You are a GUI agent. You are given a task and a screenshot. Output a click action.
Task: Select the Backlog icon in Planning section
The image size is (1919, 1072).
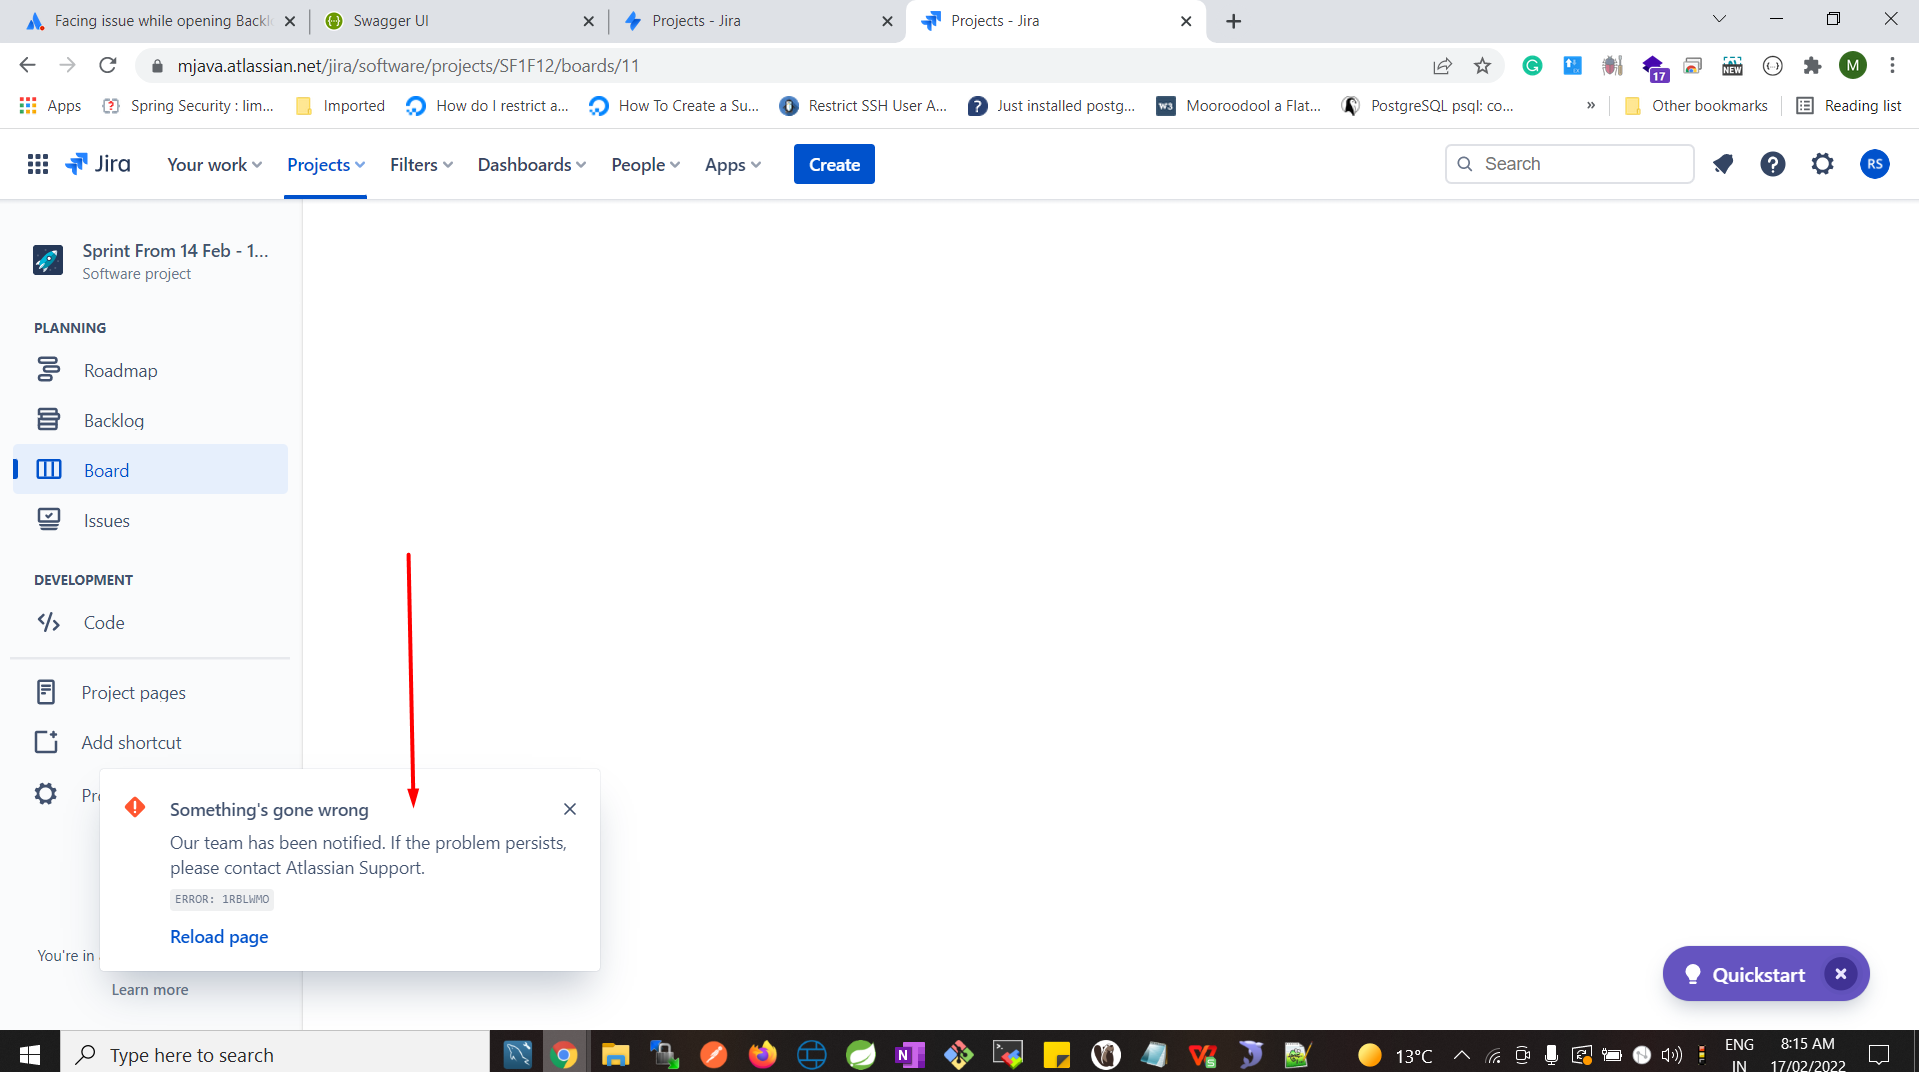[x=49, y=419]
